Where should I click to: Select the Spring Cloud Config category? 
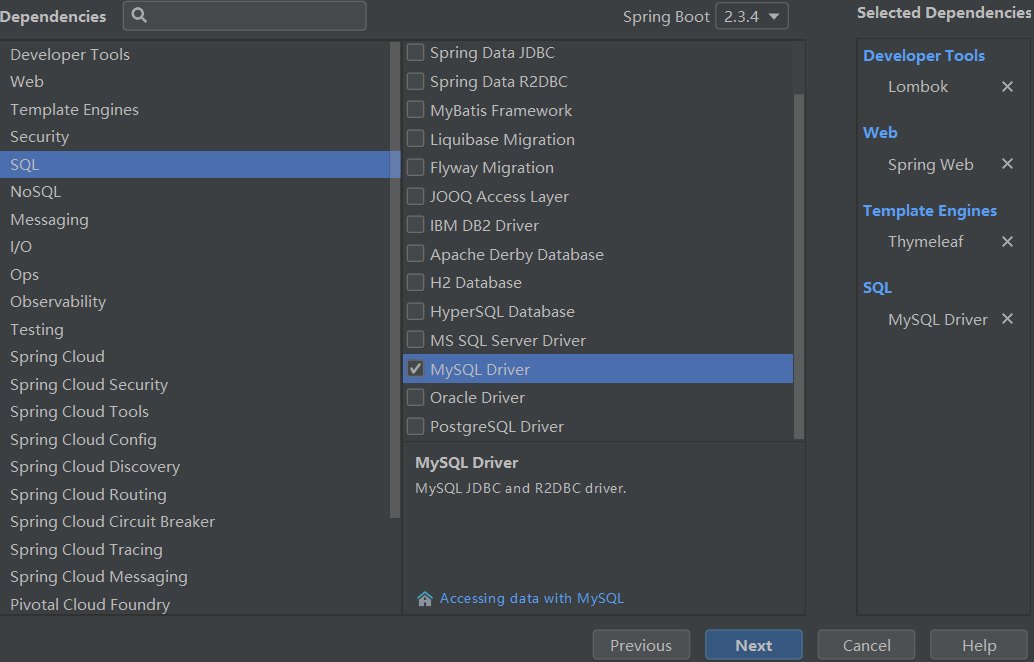[195, 439]
